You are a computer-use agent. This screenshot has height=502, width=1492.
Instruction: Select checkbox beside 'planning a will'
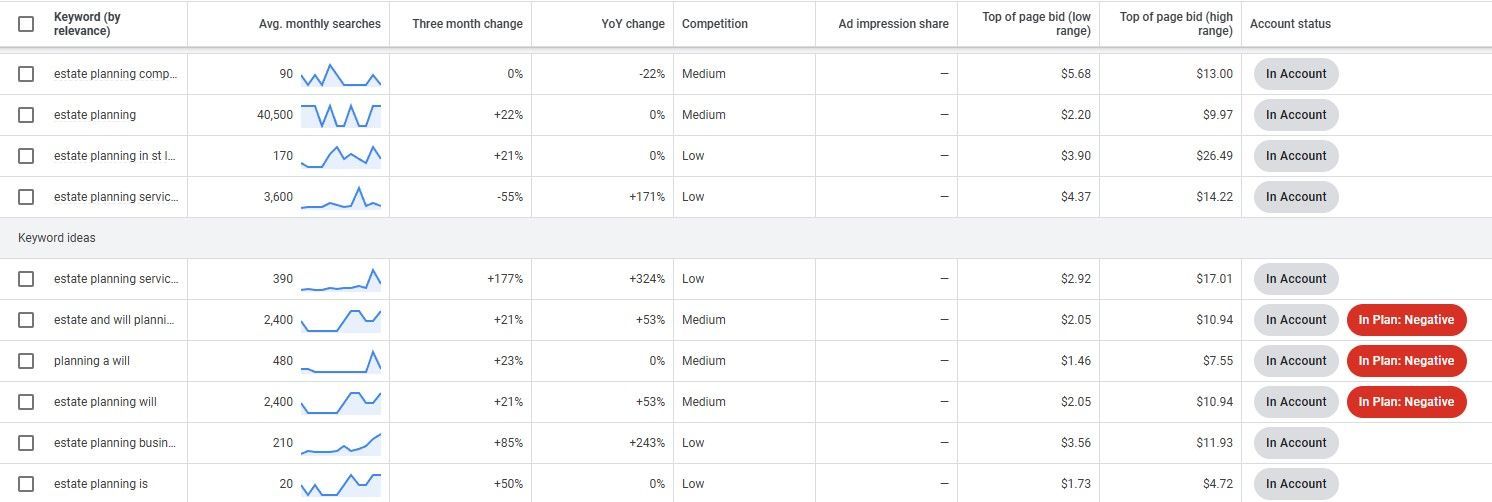26,361
